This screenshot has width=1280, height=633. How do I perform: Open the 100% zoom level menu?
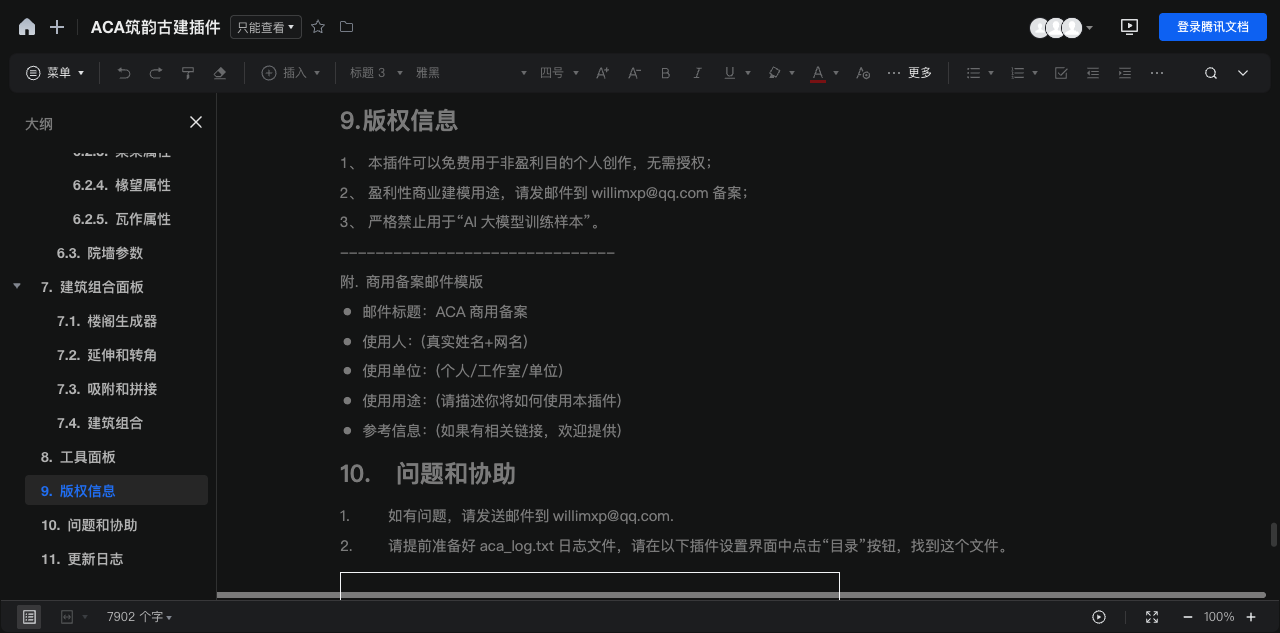coord(1219,617)
